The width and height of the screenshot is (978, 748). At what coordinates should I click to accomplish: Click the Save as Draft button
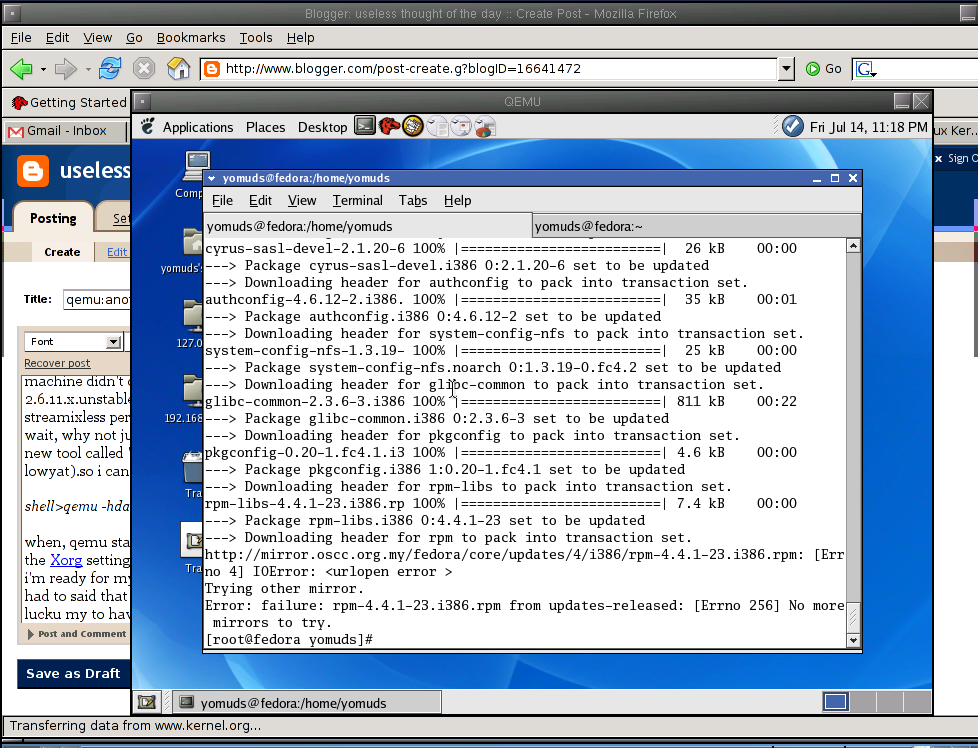pos(74,674)
